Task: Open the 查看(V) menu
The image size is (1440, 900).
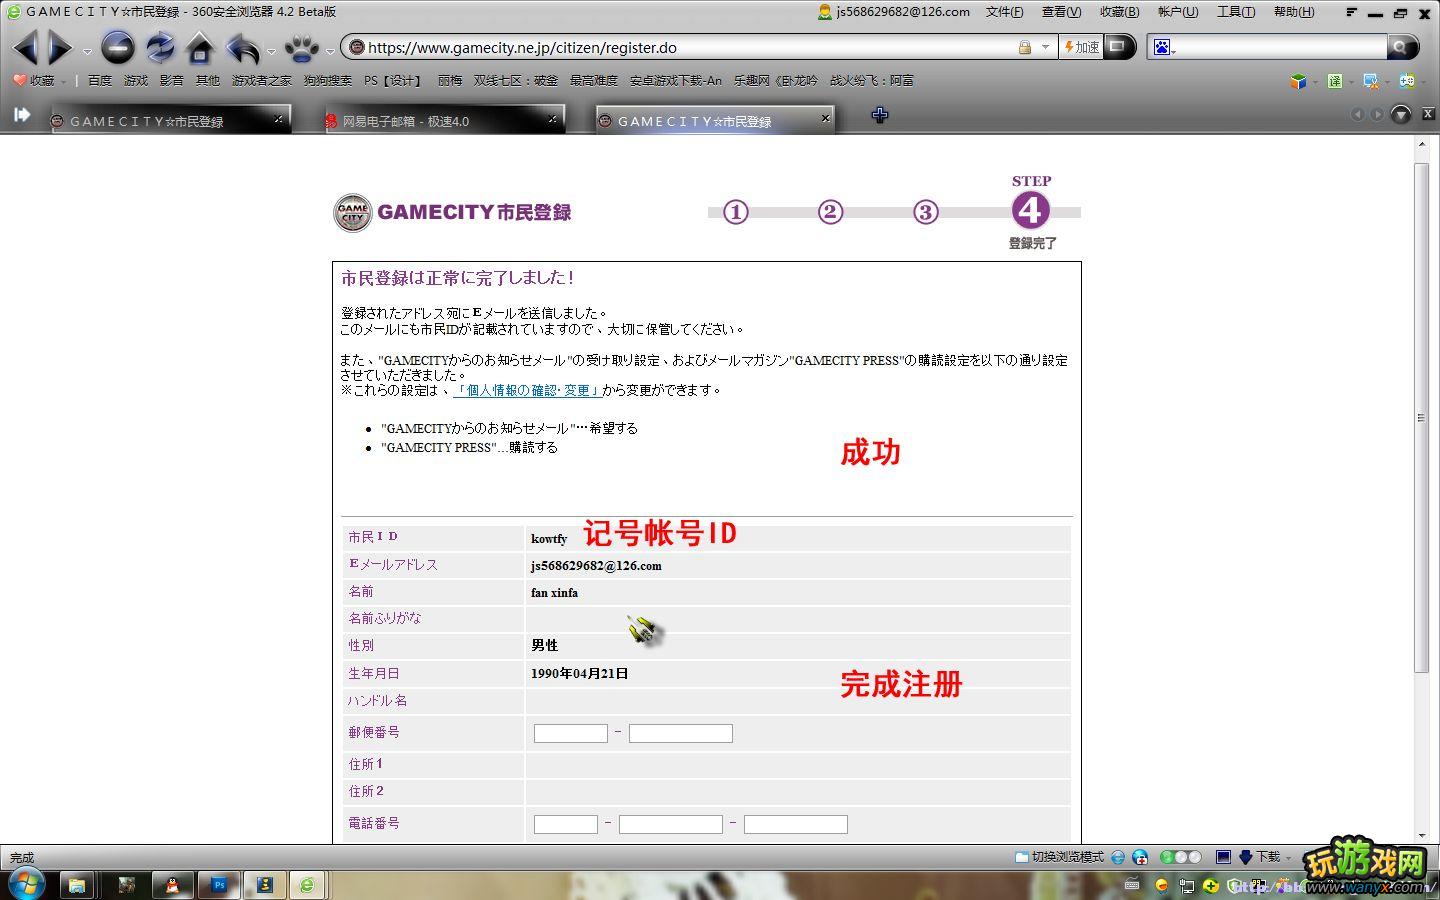Action: (x=1061, y=12)
